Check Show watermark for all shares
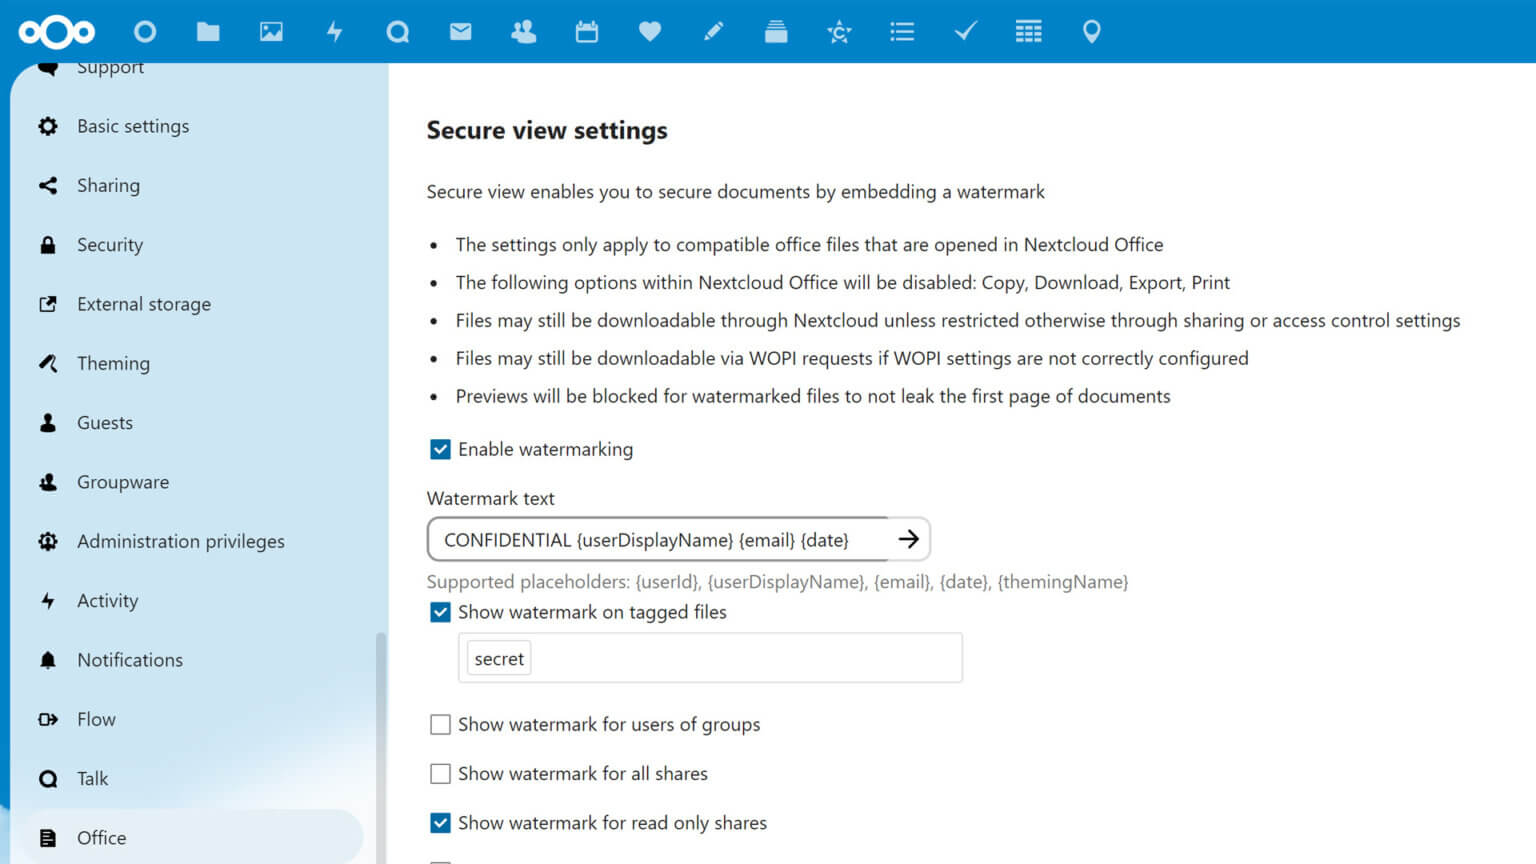 pyautogui.click(x=440, y=773)
